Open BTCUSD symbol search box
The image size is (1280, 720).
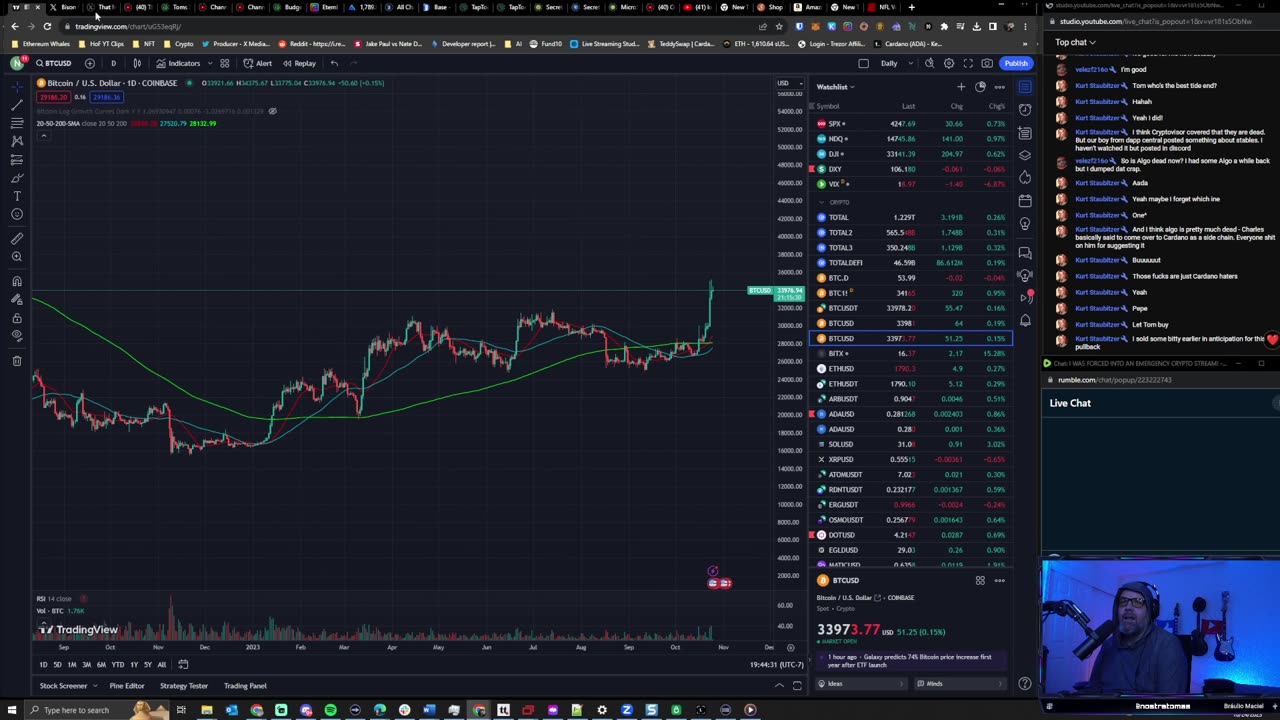click(54, 63)
